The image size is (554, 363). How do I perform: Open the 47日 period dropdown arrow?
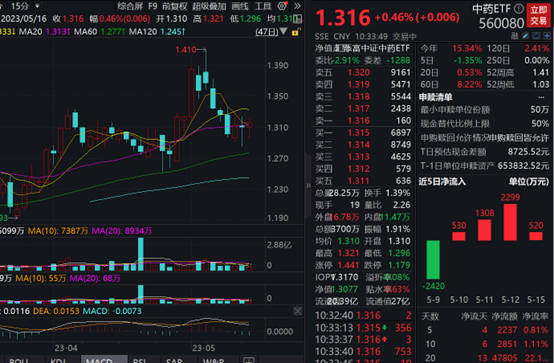point(284,32)
